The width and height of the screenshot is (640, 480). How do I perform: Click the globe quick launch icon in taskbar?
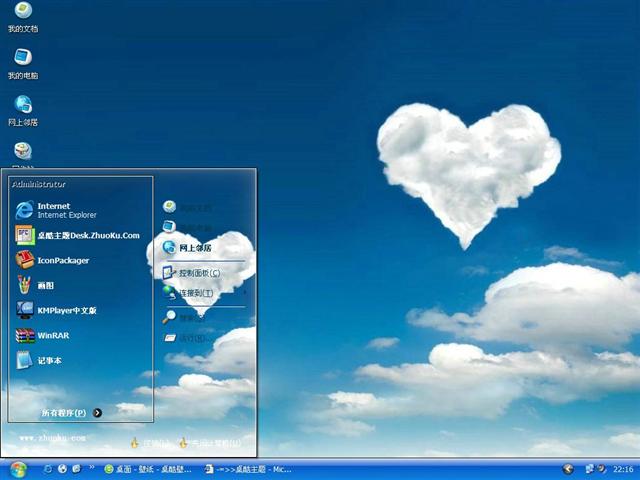pyautogui.click(x=62, y=469)
